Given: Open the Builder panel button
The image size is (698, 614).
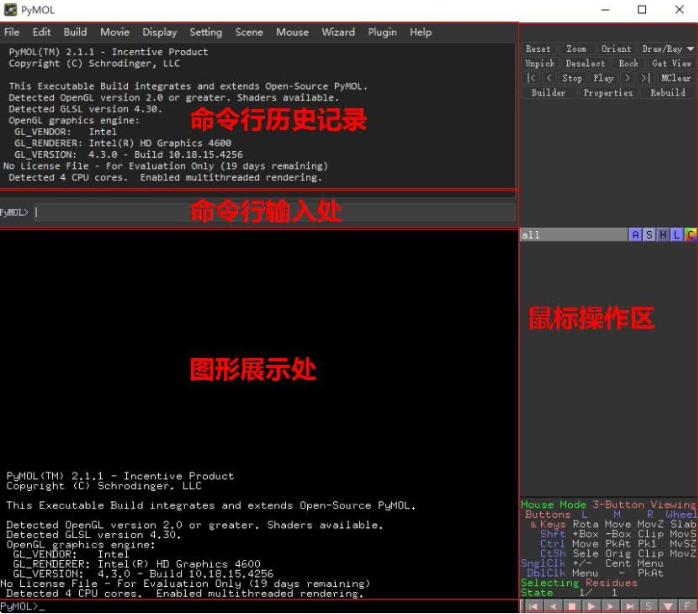Looking at the screenshot, I should point(548,93).
